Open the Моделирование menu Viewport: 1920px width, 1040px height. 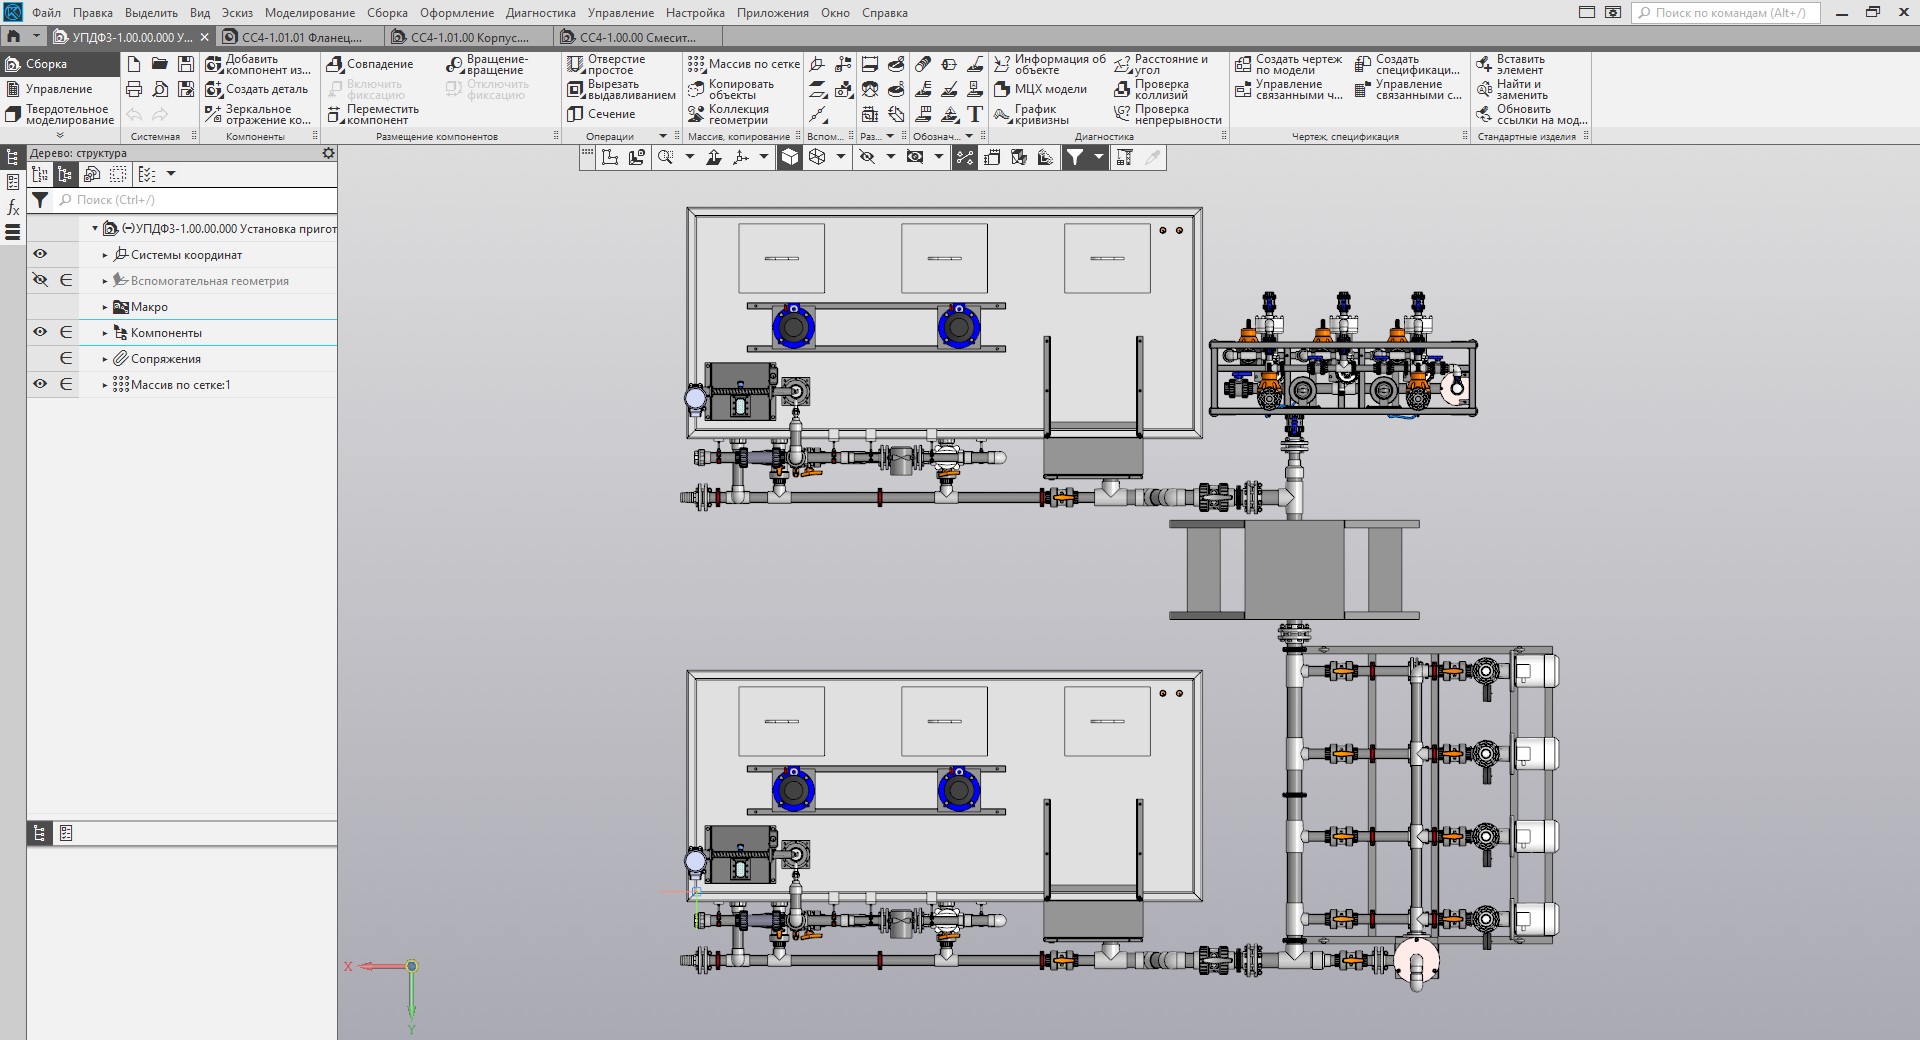[x=309, y=13]
